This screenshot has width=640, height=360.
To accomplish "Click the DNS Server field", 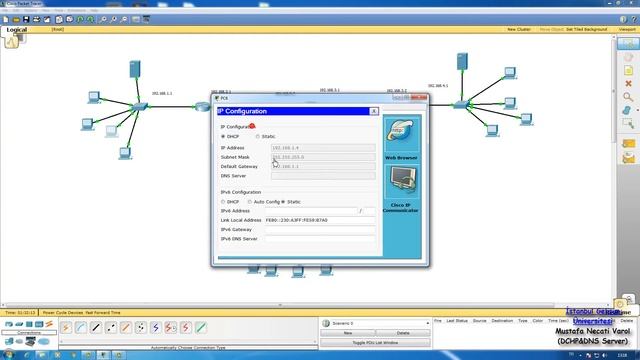I will [323, 176].
